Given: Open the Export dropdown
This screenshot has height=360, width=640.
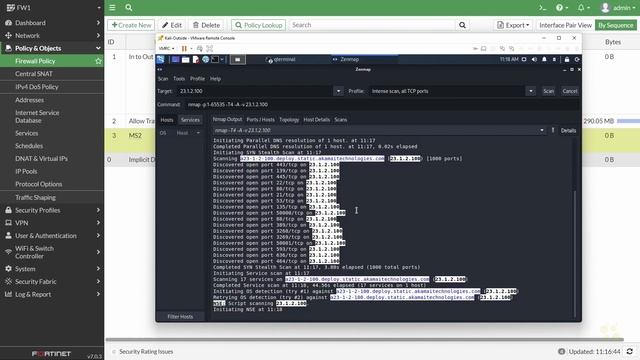Looking at the screenshot, I should [x=513, y=25].
